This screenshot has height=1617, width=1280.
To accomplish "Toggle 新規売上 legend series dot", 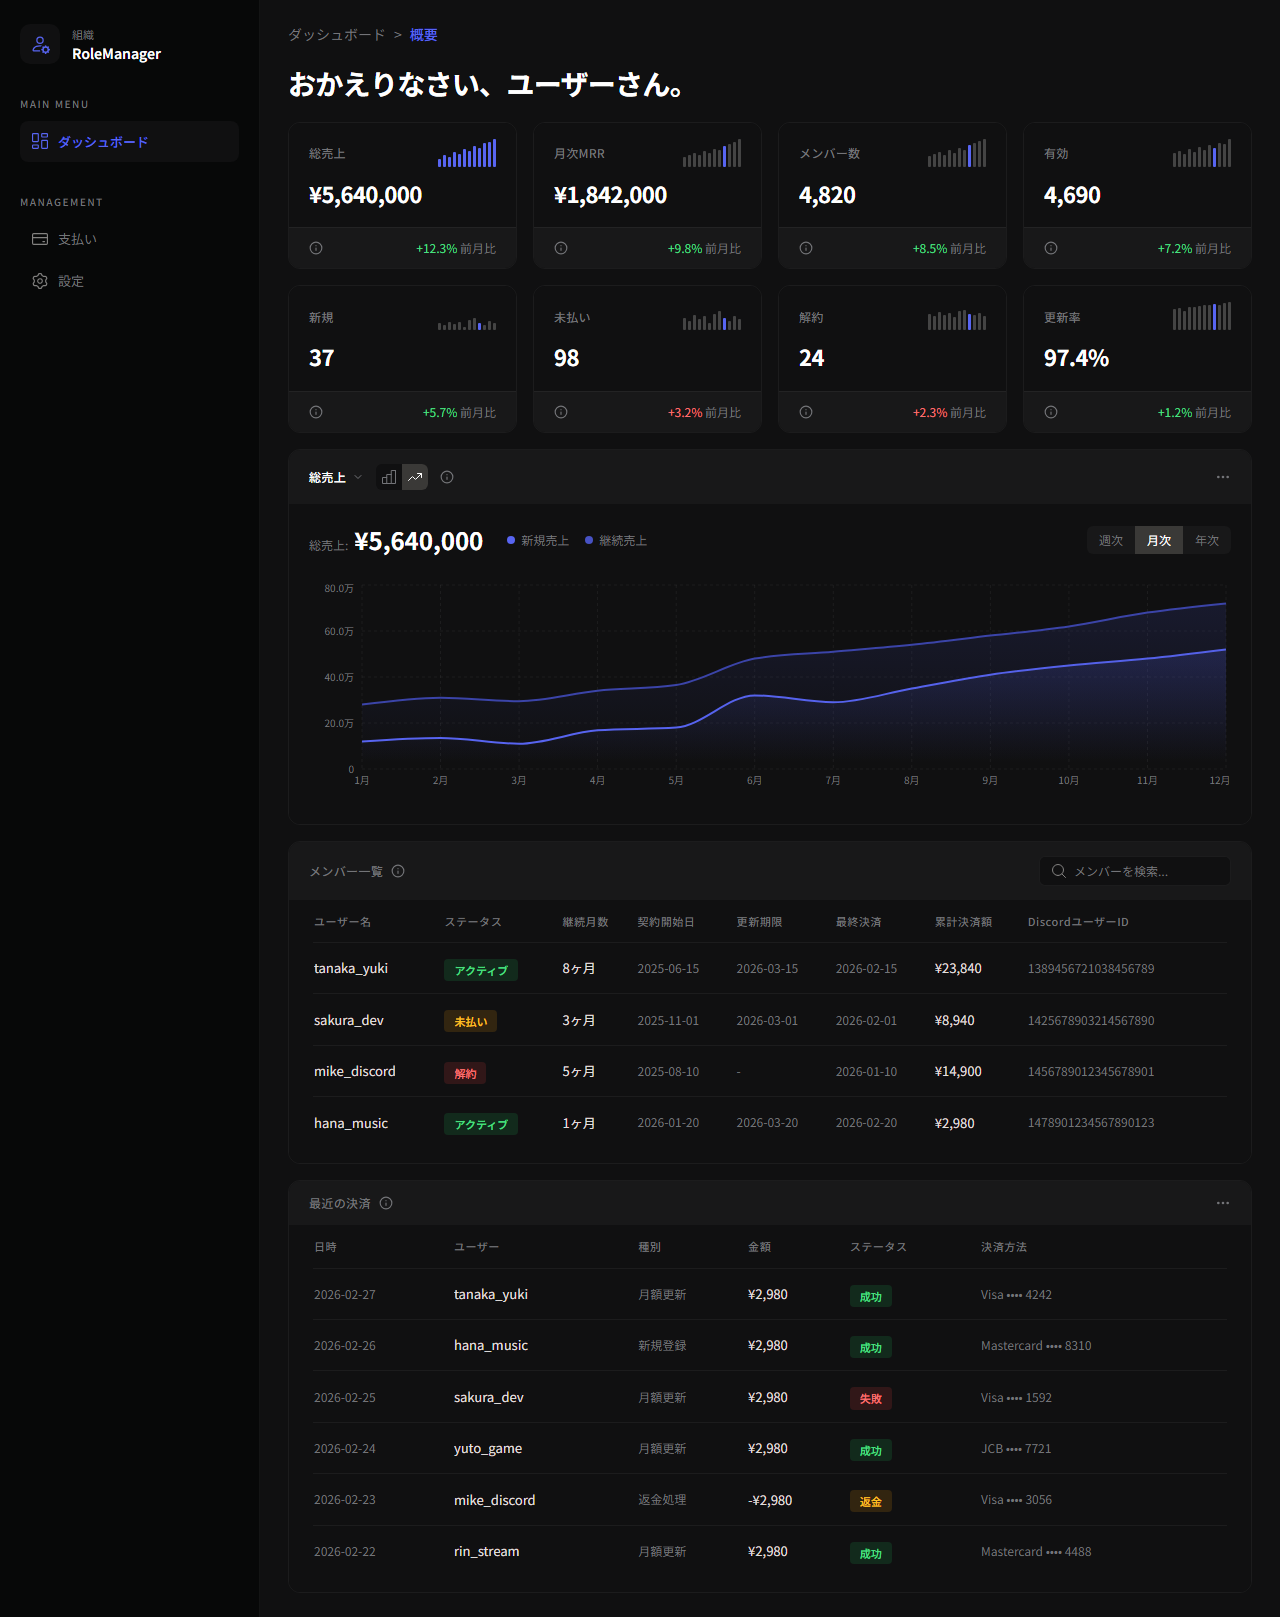I will point(511,540).
